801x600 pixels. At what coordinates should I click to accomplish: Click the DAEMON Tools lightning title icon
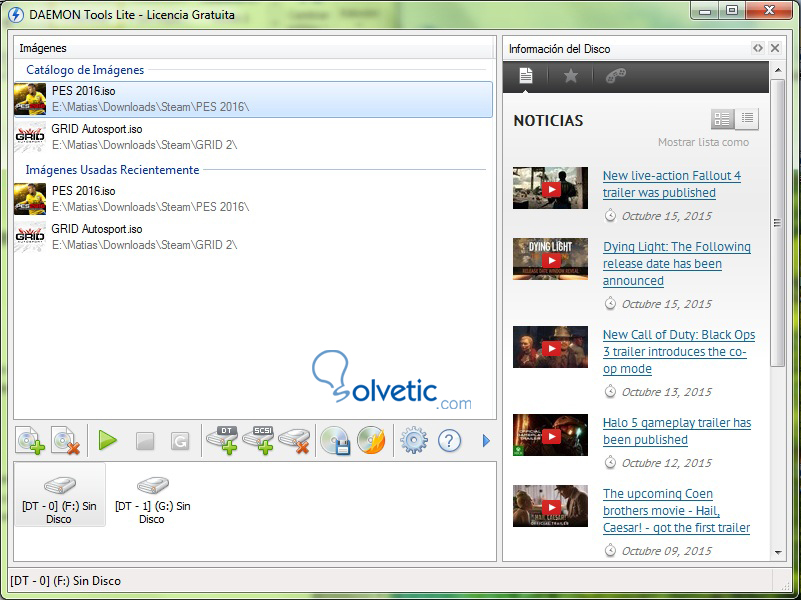16,15
